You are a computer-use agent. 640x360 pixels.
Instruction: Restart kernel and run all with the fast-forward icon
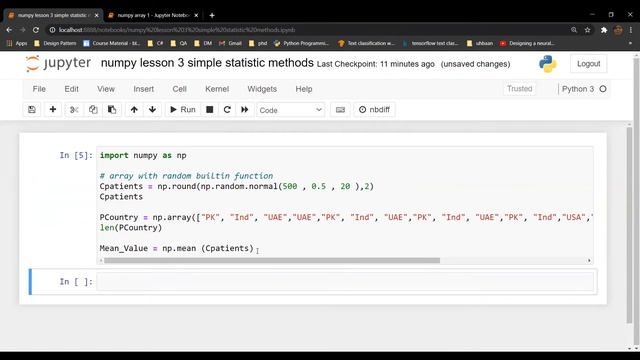click(x=244, y=110)
